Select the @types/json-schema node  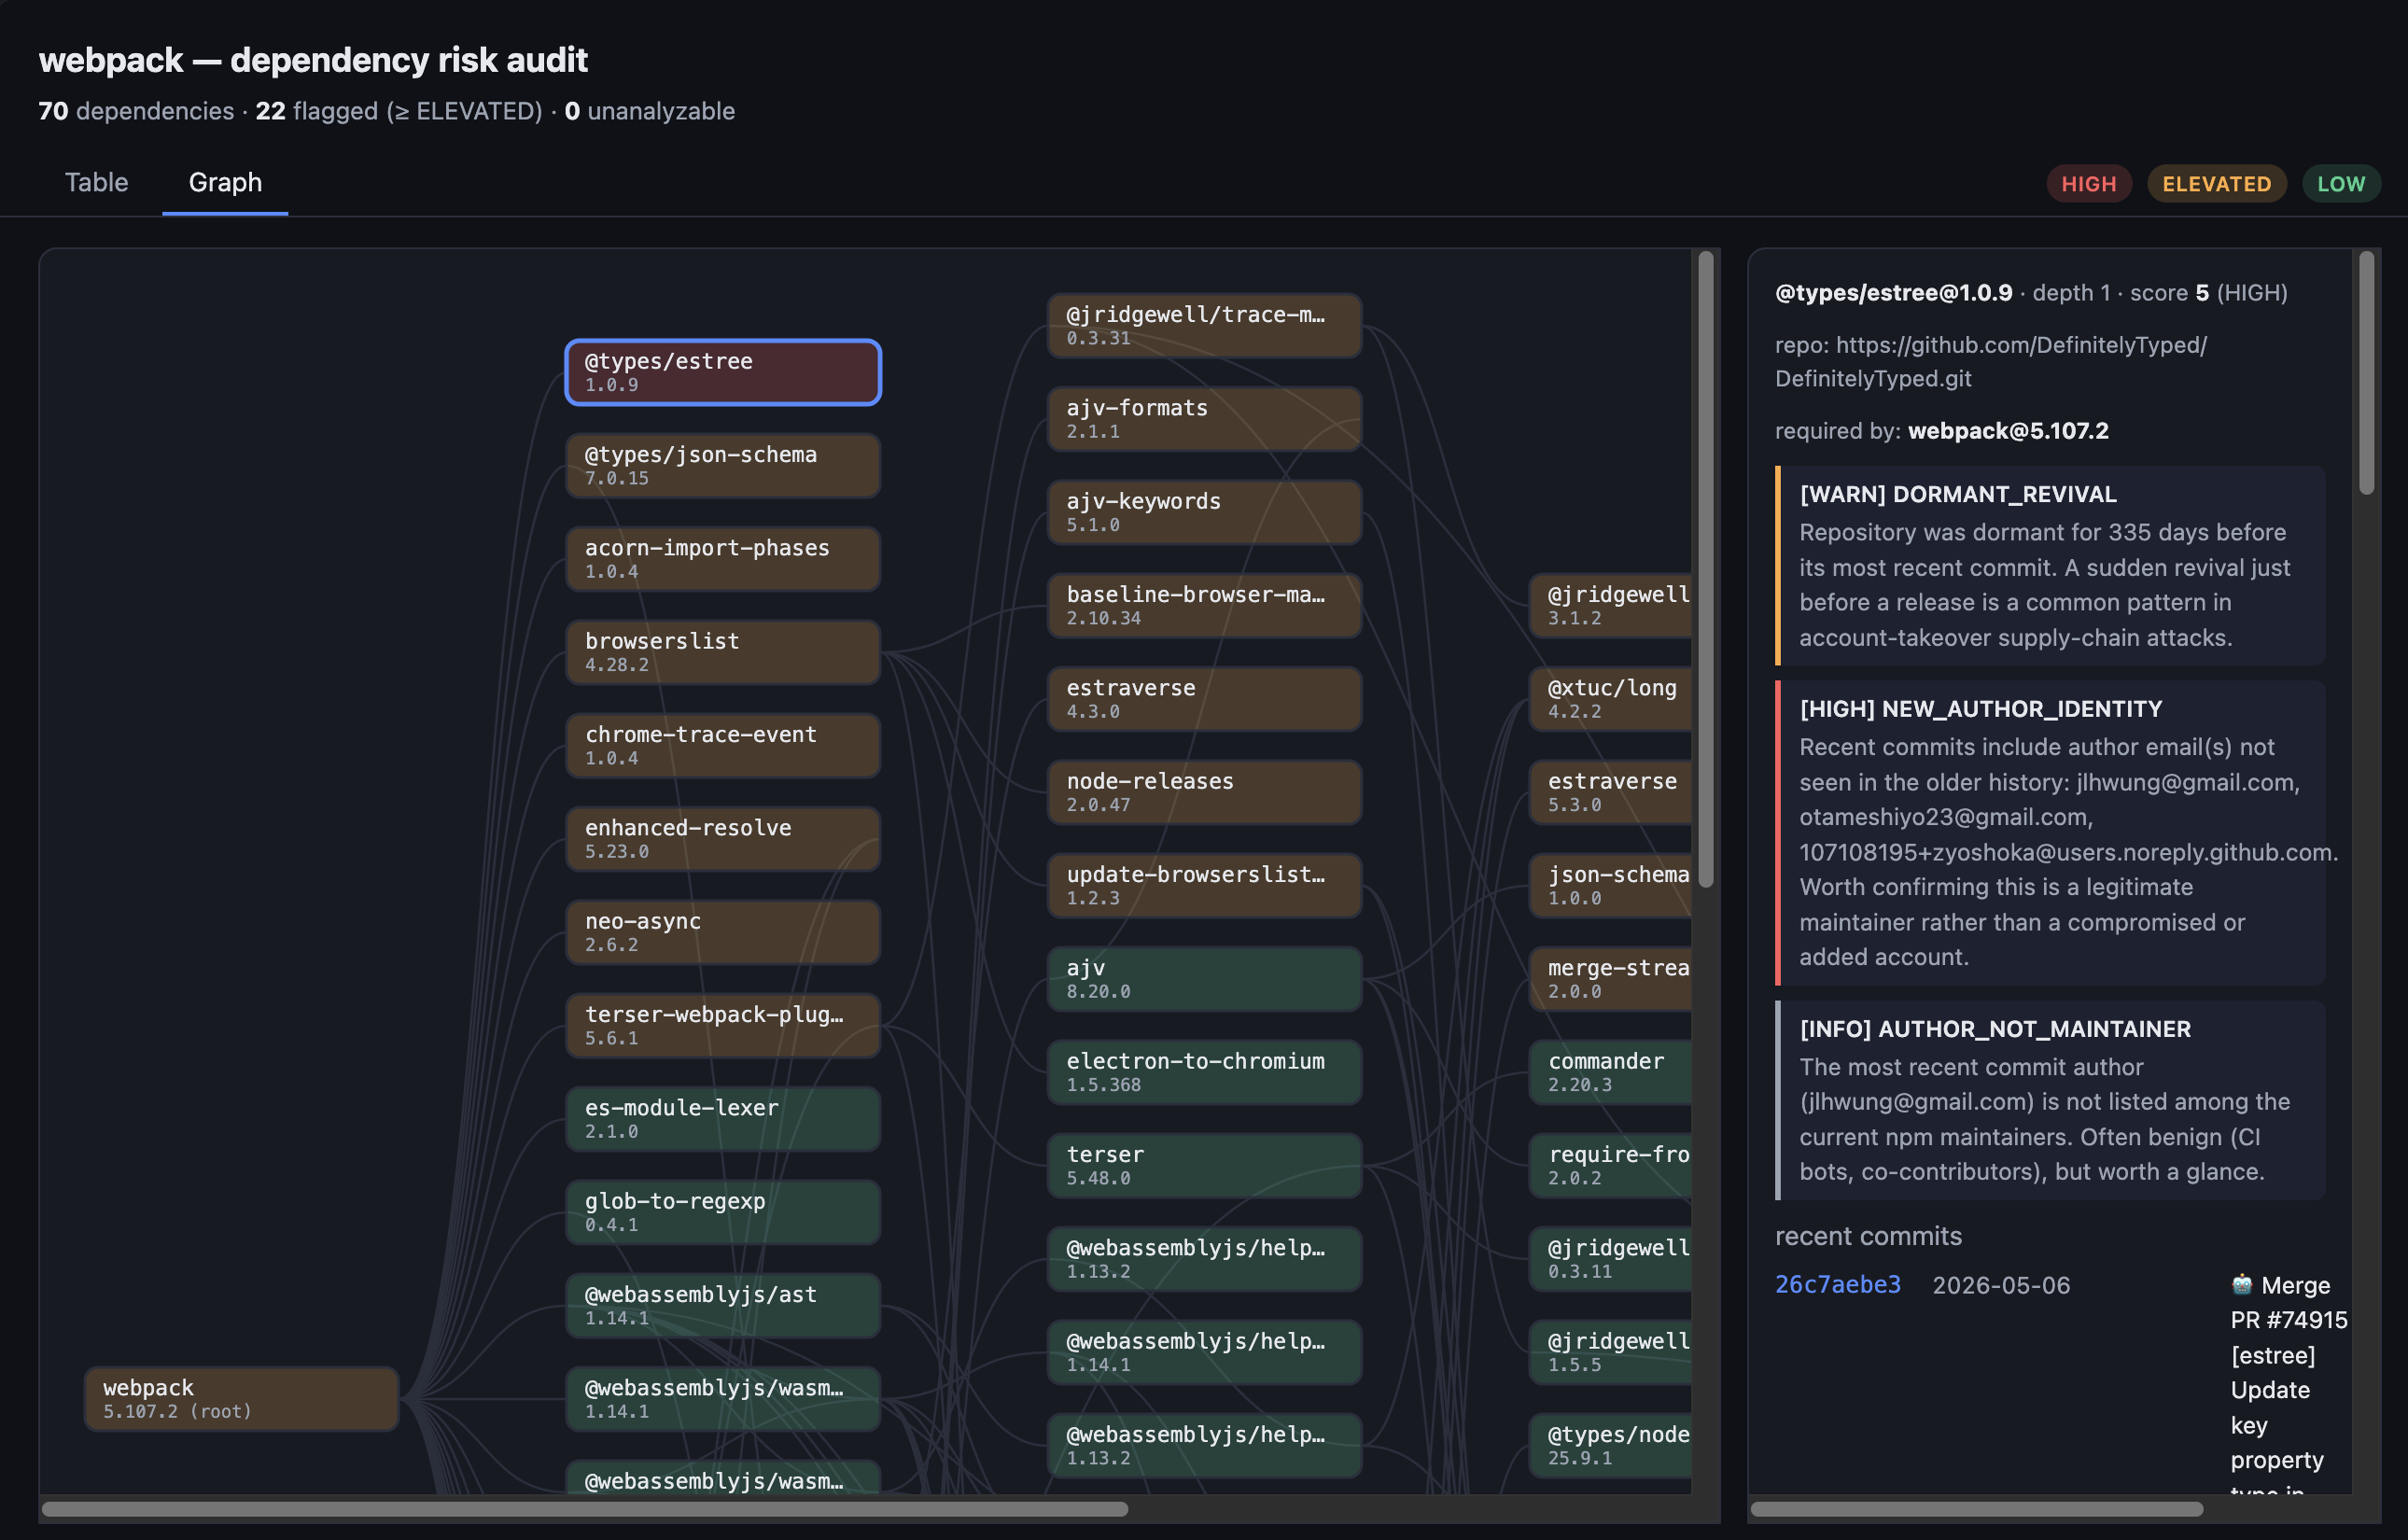pyautogui.click(x=723, y=465)
